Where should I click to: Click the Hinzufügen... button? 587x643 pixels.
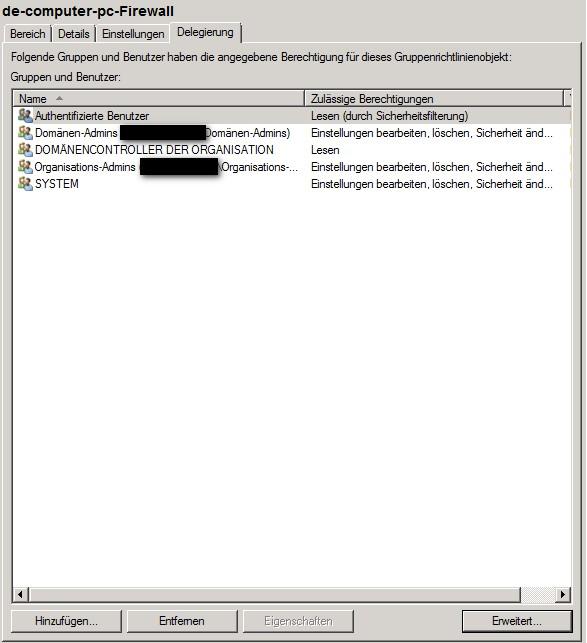click(66, 621)
